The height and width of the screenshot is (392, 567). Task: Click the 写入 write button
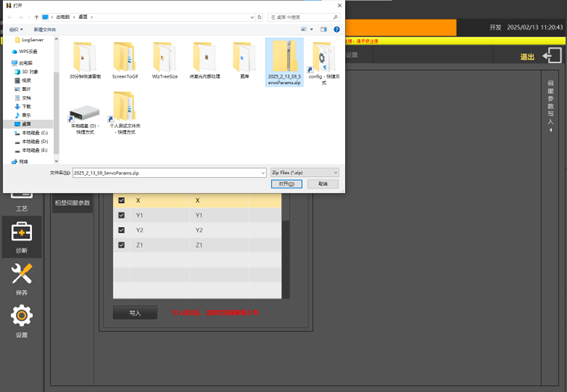click(135, 313)
